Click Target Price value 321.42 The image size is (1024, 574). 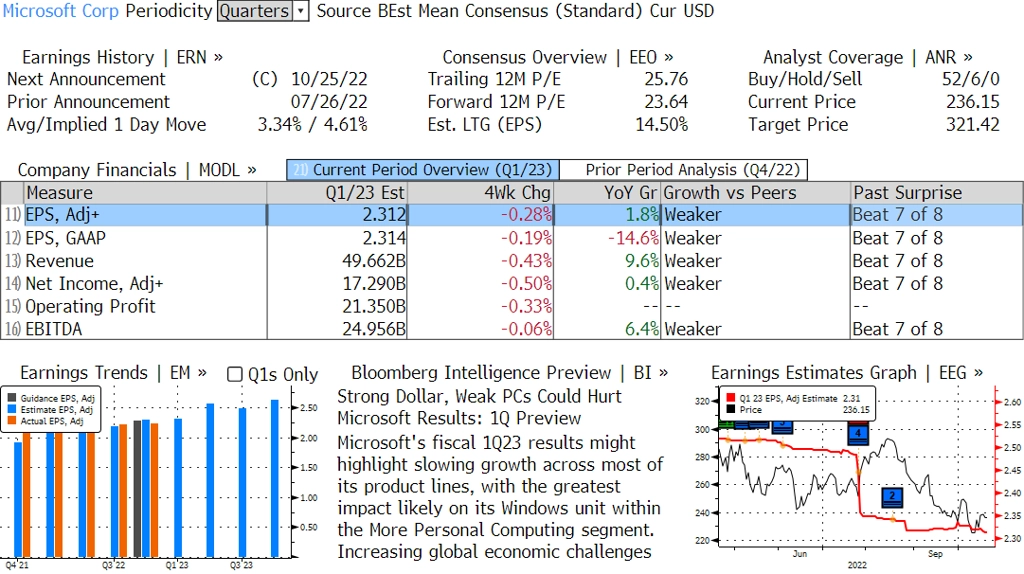click(x=972, y=125)
